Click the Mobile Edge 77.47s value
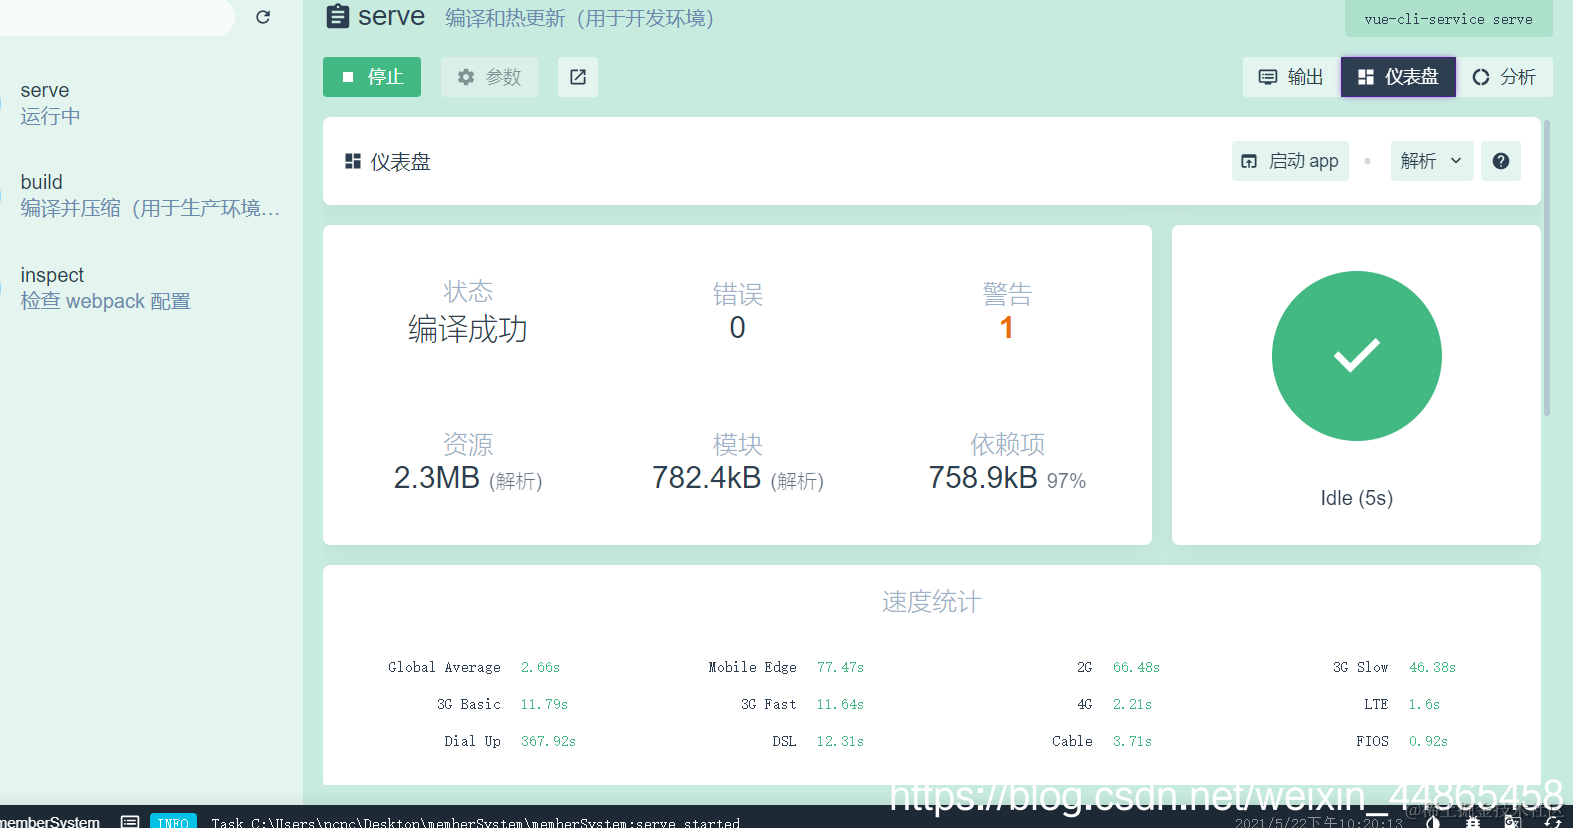 click(x=840, y=667)
